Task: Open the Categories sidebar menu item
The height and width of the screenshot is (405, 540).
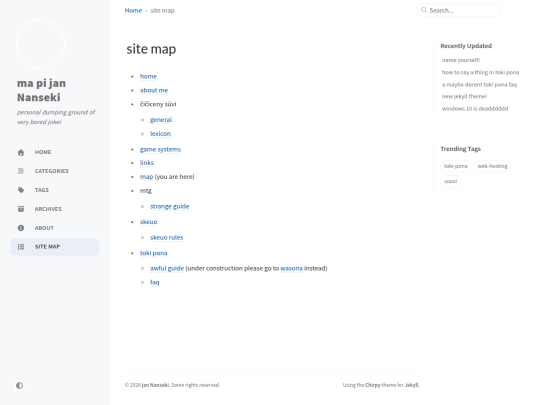Action: [54, 171]
